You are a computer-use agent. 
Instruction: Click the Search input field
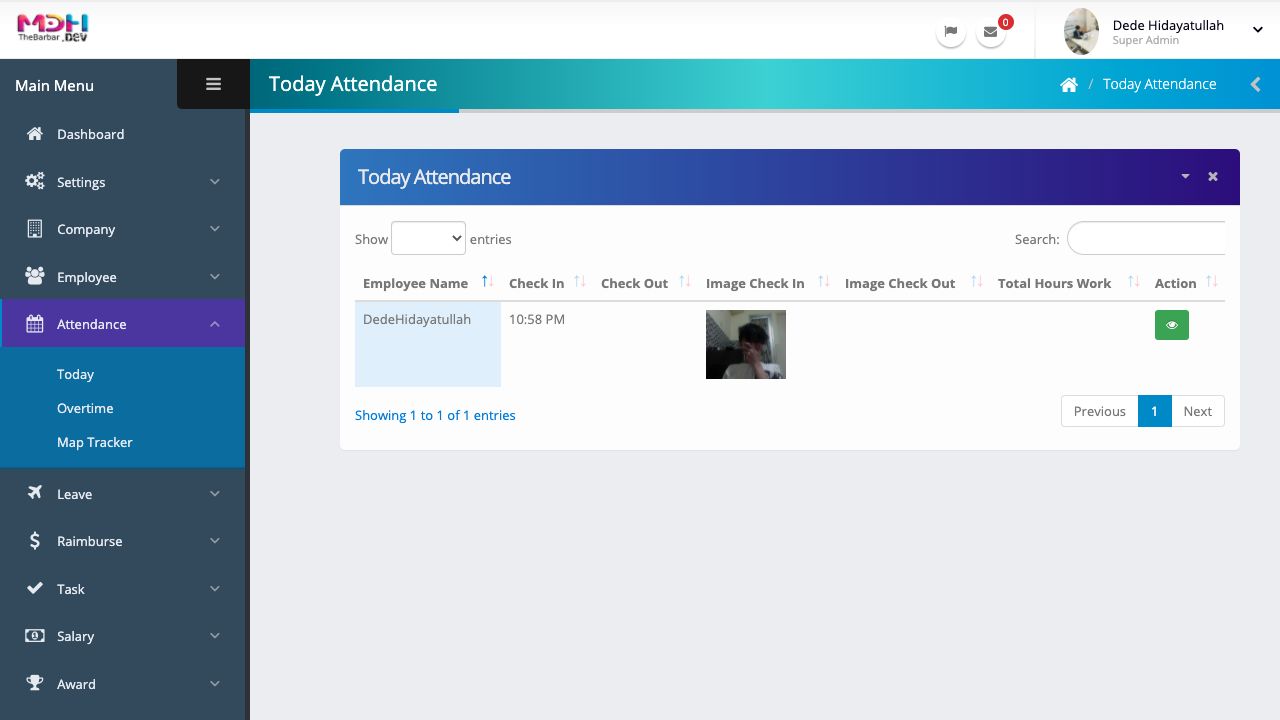(x=1146, y=239)
